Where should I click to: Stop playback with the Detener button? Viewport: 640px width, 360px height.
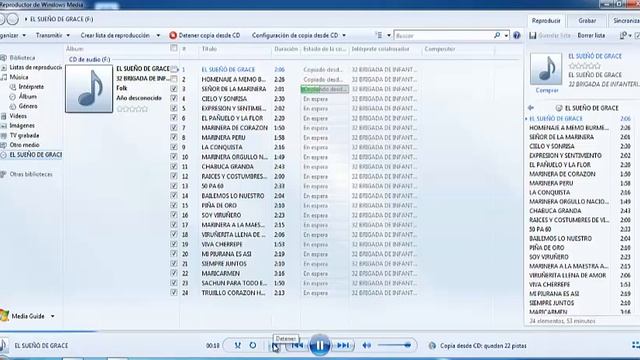pyautogui.click(x=276, y=346)
